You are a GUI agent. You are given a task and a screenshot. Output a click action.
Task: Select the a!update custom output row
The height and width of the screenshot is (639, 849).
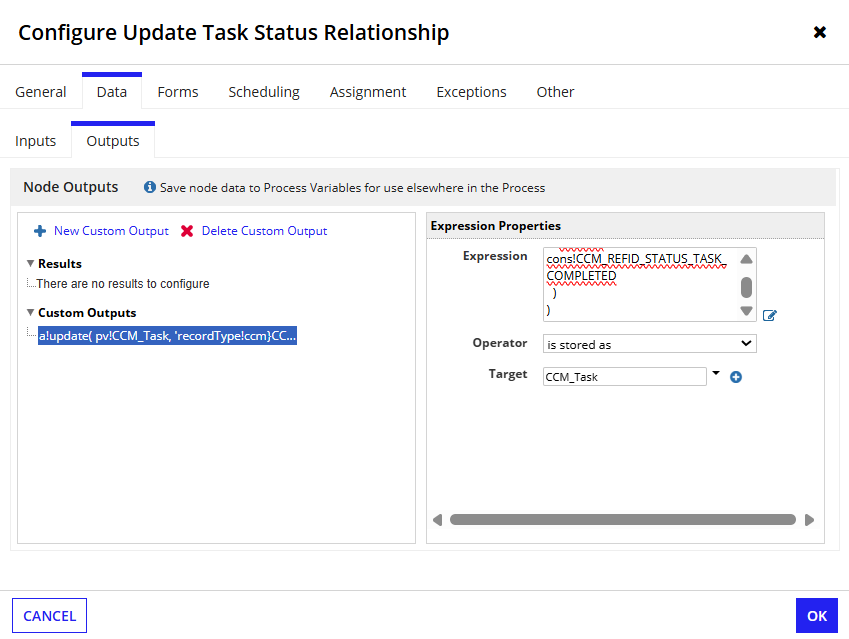pos(167,336)
